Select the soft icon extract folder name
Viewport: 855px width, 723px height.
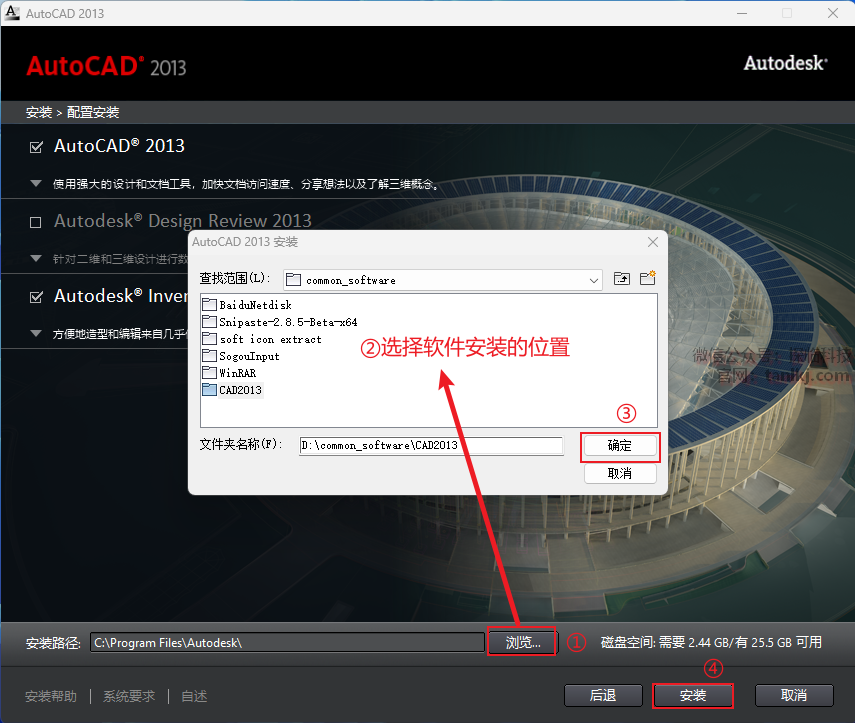pyautogui.click(x=270, y=339)
